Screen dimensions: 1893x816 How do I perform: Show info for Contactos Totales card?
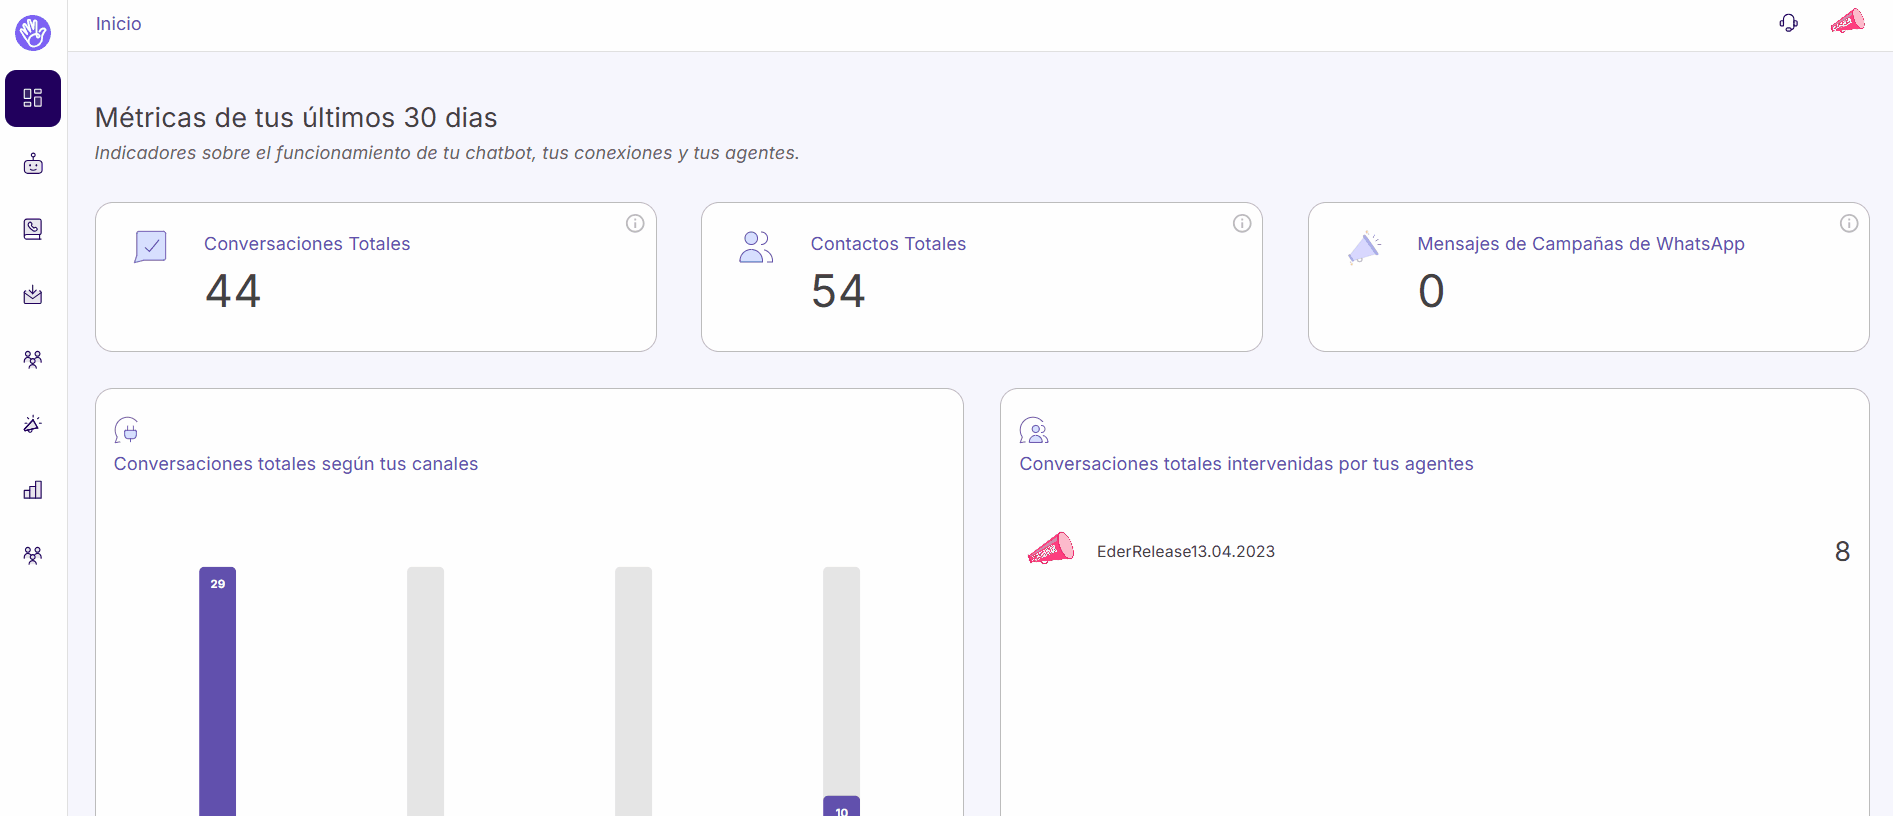(x=1242, y=223)
